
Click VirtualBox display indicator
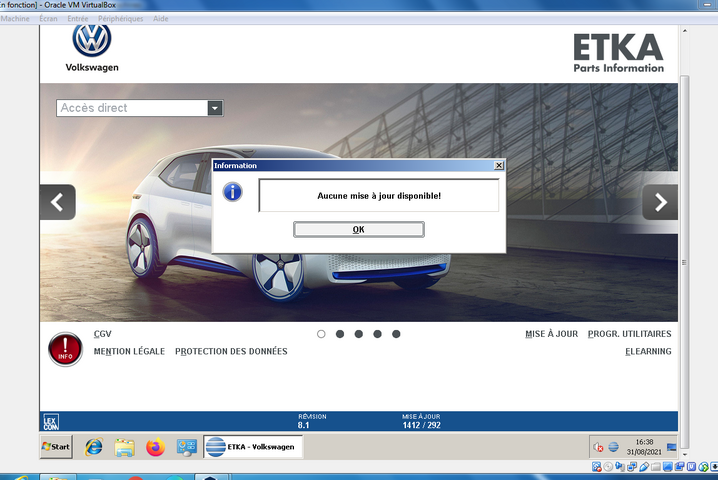pos(668,466)
